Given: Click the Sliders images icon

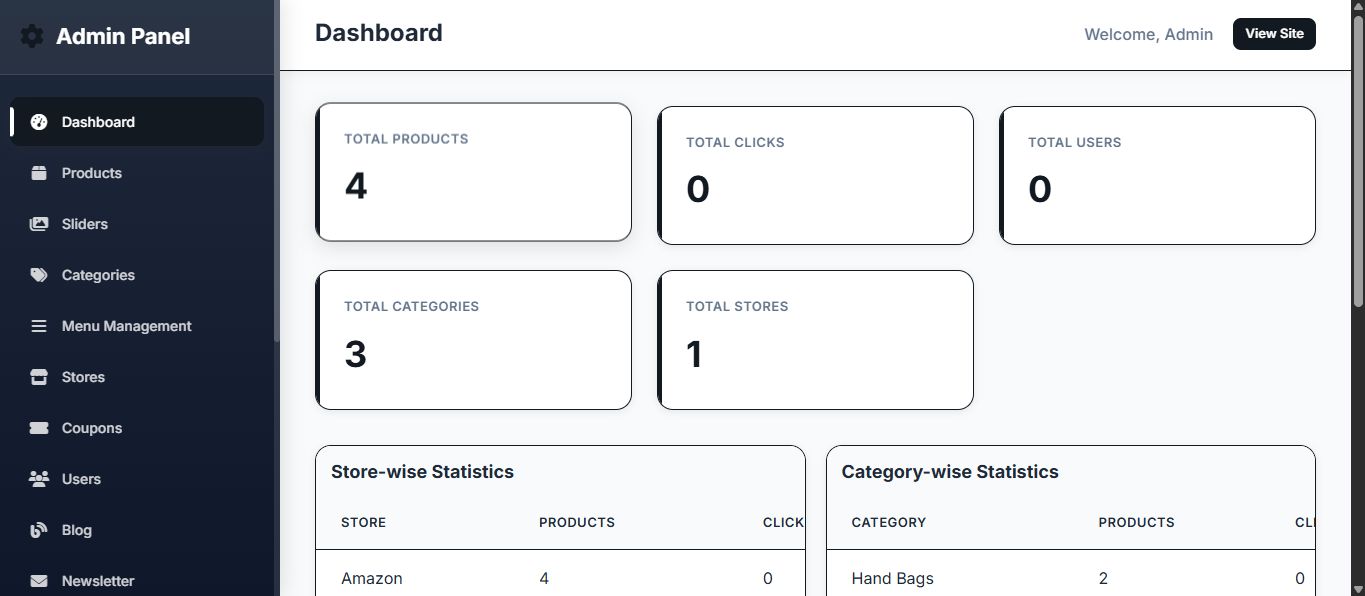Looking at the screenshot, I should (x=39, y=224).
